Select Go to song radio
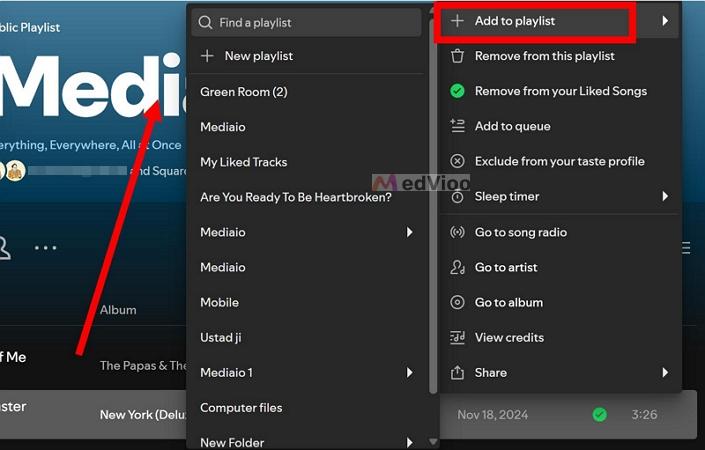This screenshot has height=450, width=705. pos(559,232)
